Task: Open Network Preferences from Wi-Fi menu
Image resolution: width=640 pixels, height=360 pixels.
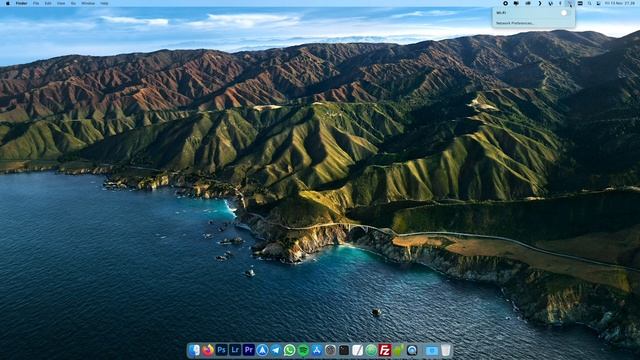Action: click(x=515, y=23)
